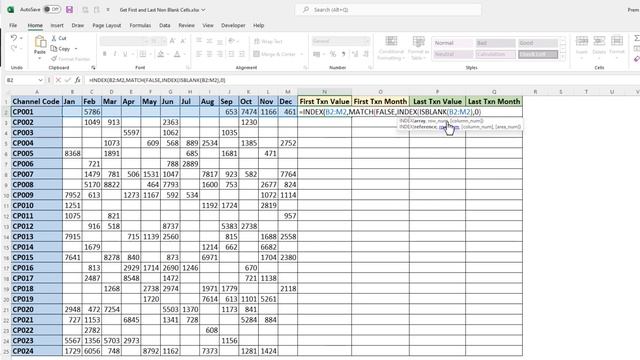This screenshot has height=360, width=640.
Task: Open Conditional Formatting menu
Action: click(391, 48)
